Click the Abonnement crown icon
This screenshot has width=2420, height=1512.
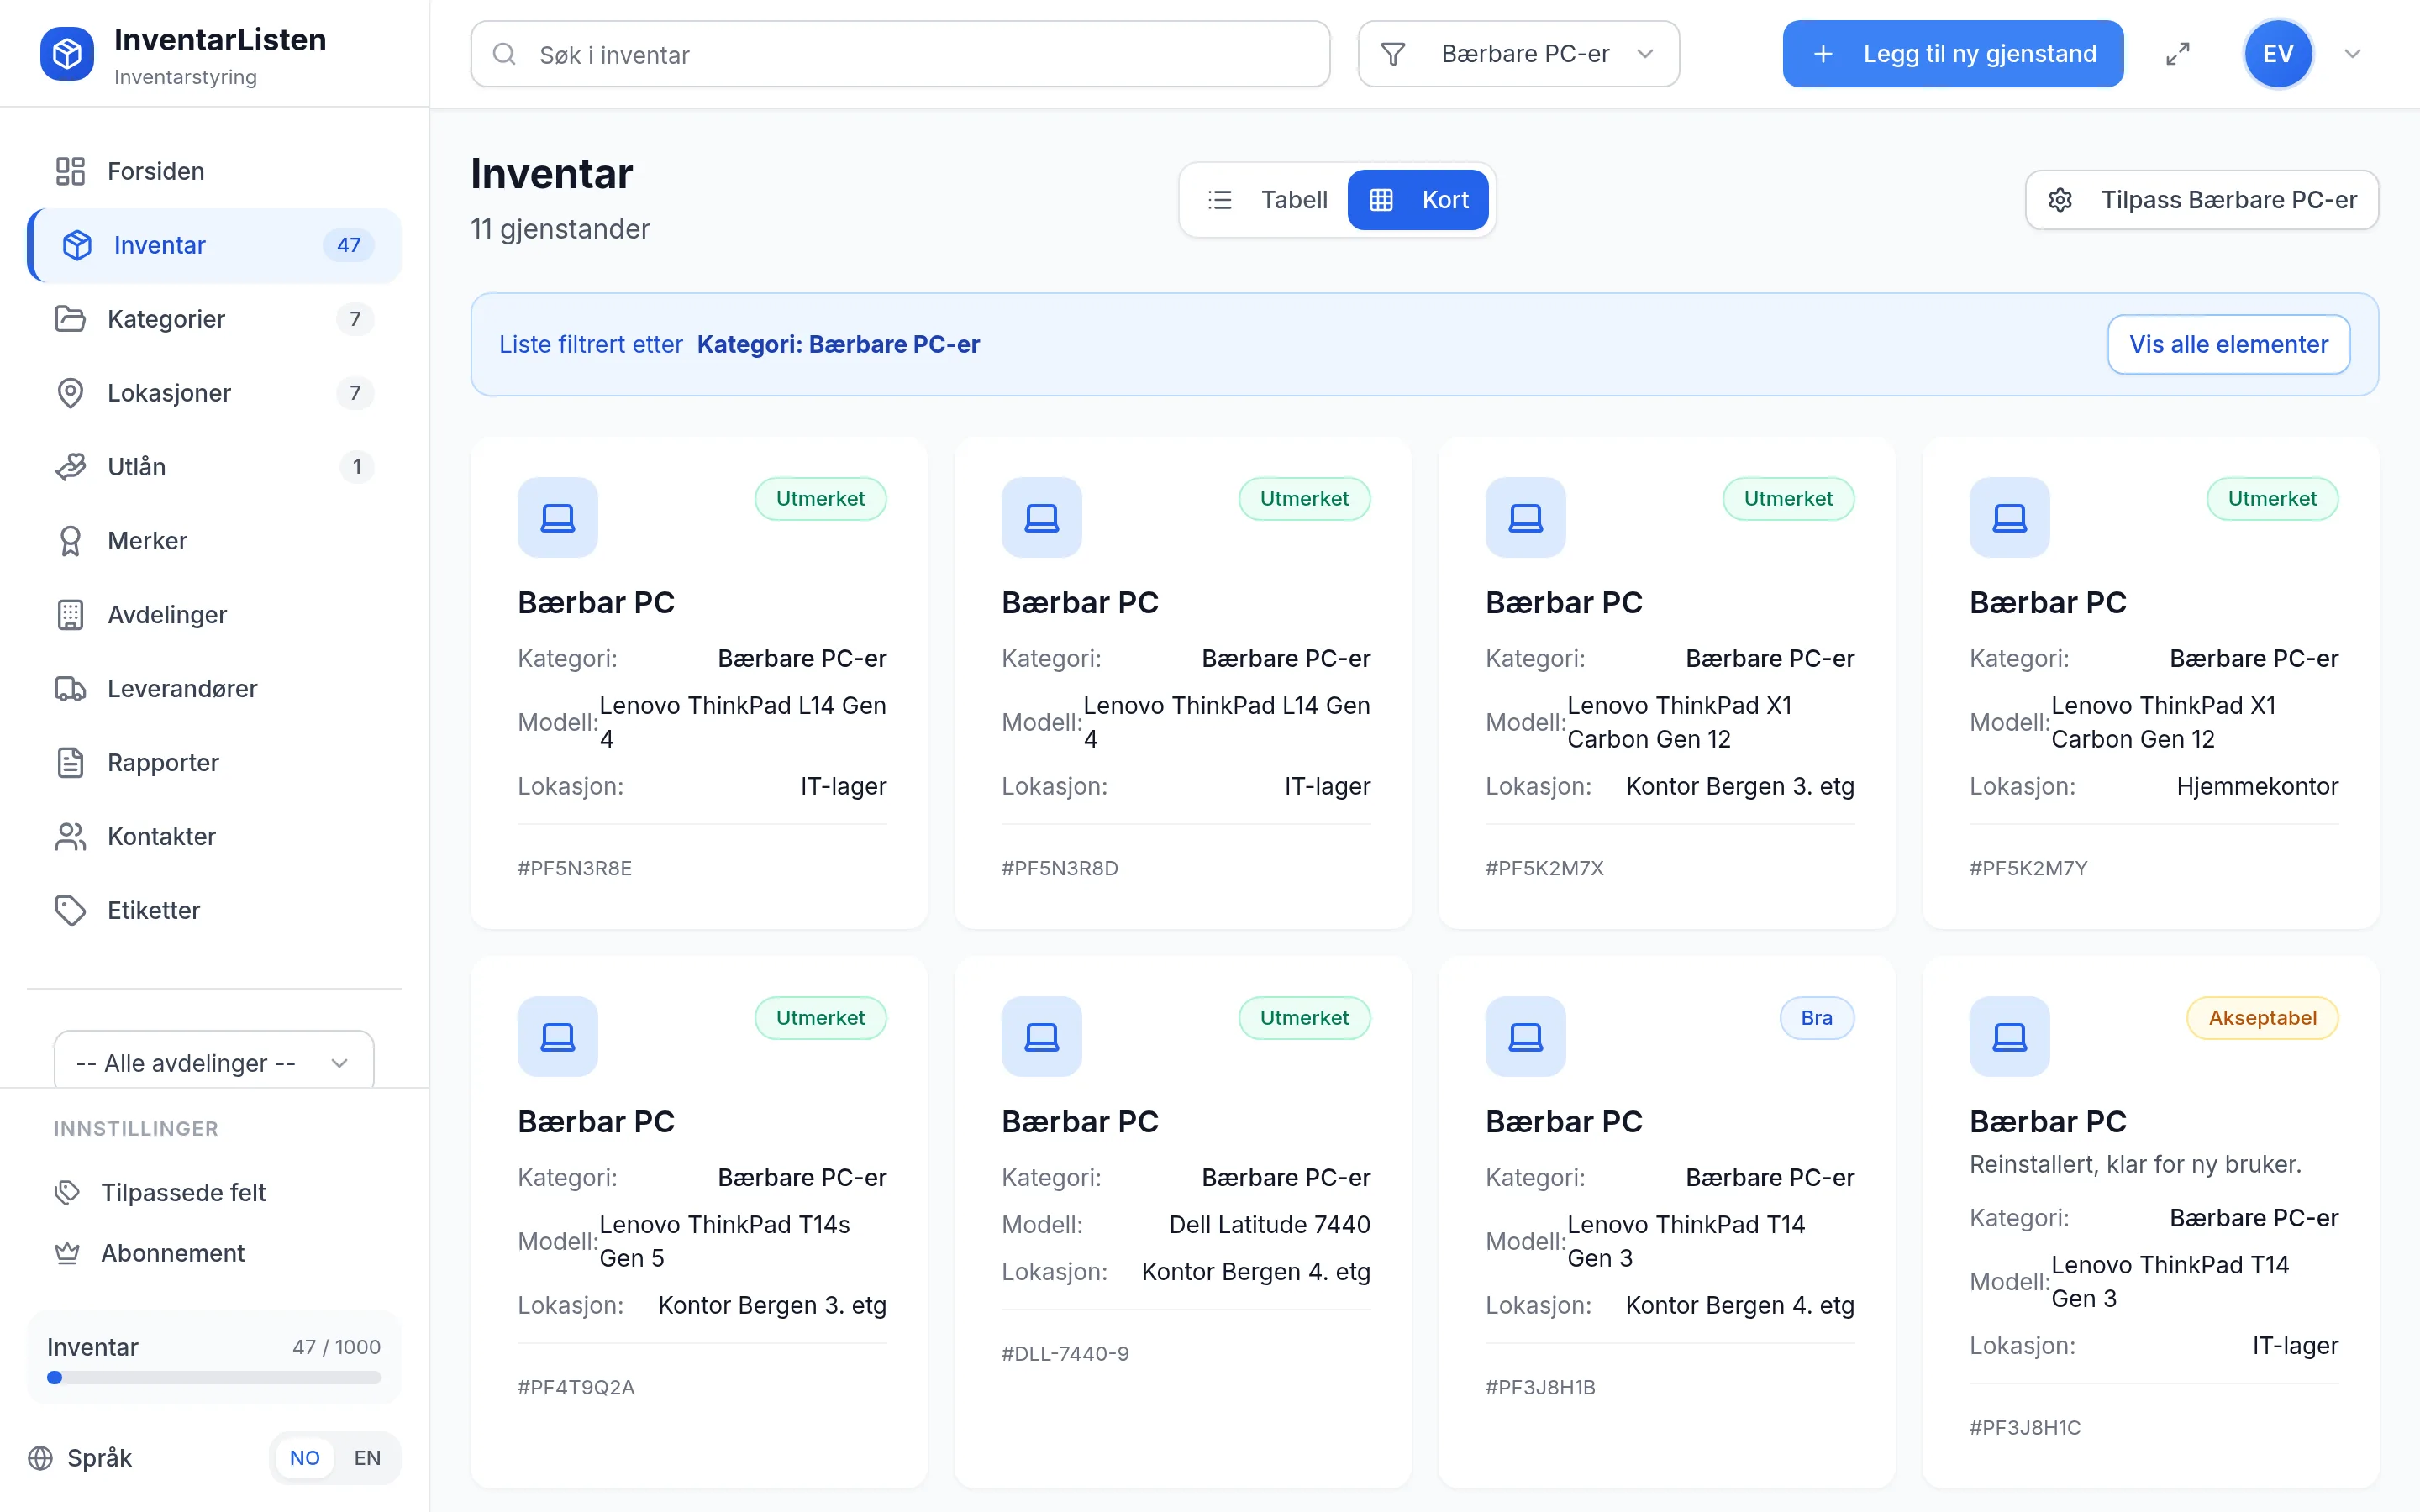pos(67,1253)
